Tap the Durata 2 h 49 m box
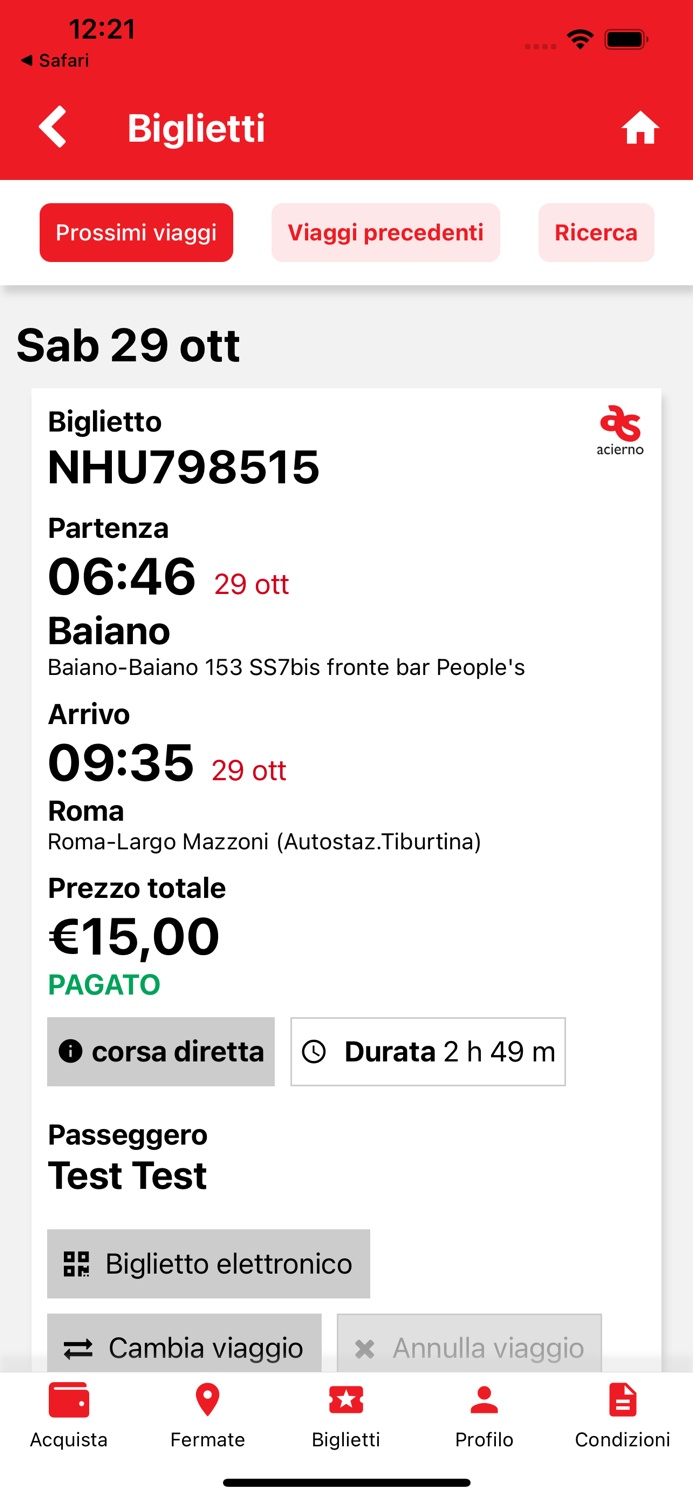693x1500 pixels. coord(428,1051)
